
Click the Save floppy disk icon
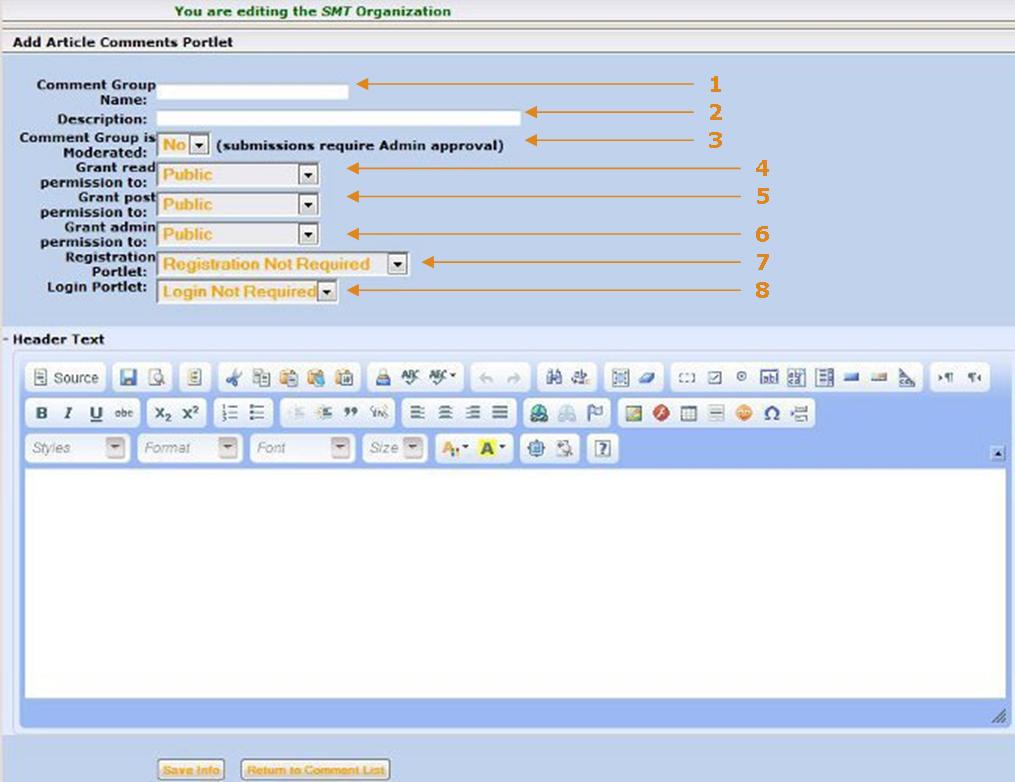pyautogui.click(x=128, y=377)
